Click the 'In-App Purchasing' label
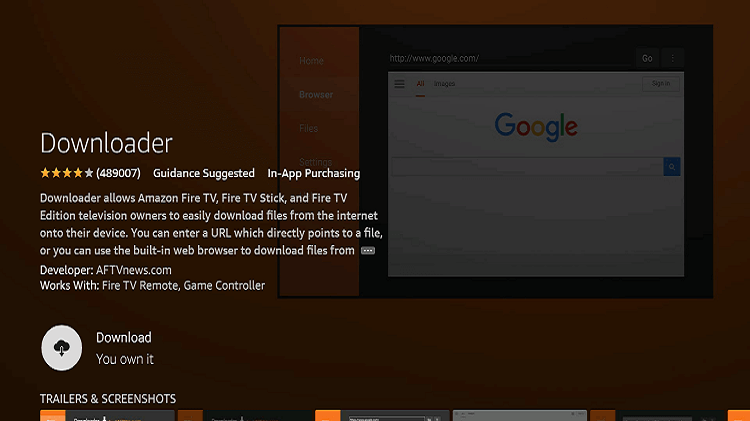The width and height of the screenshot is (750, 421). (x=314, y=173)
